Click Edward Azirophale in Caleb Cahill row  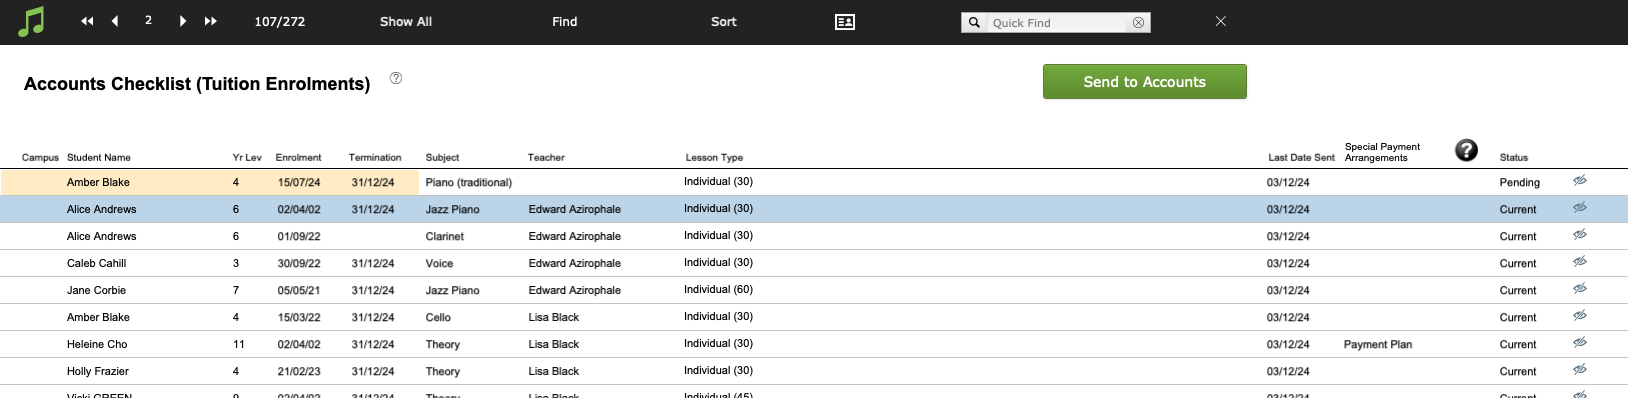(x=574, y=263)
